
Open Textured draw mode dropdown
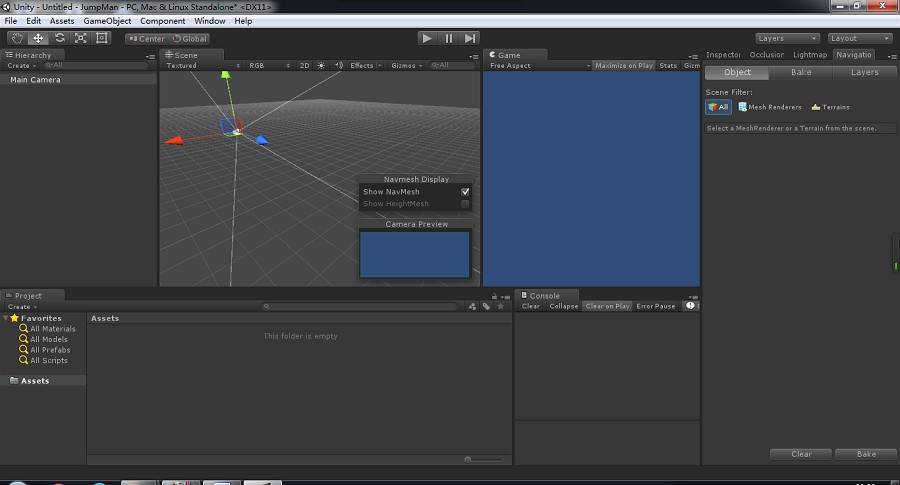click(x=203, y=65)
